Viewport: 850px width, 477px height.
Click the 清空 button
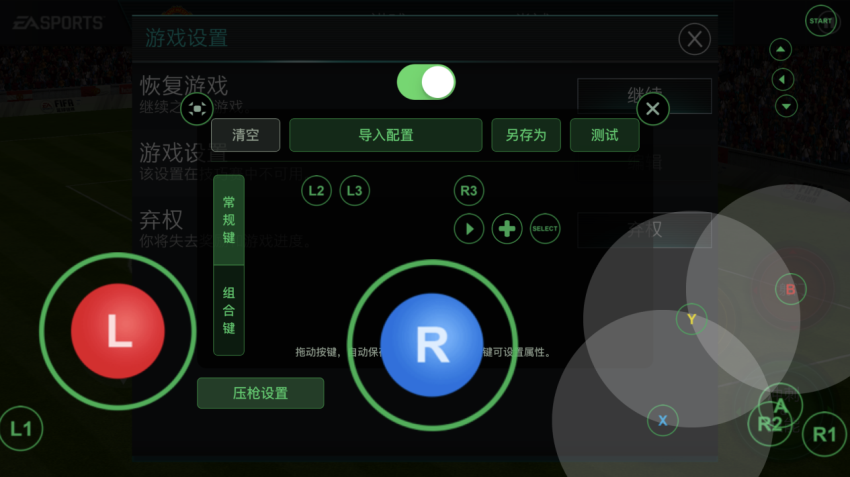[x=246, y=135]
